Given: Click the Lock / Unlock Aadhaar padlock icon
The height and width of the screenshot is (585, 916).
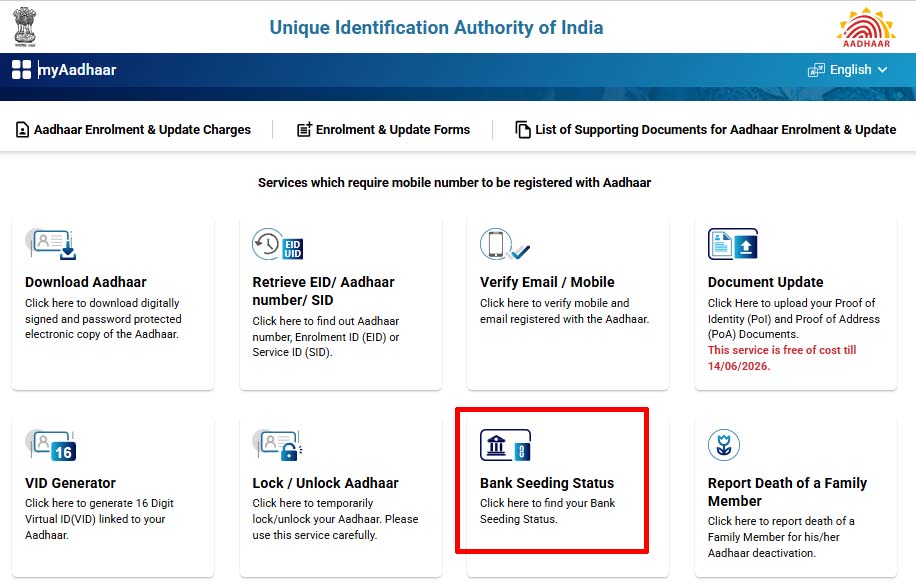Looking at the screenshot, I should (x=277, y=445).
